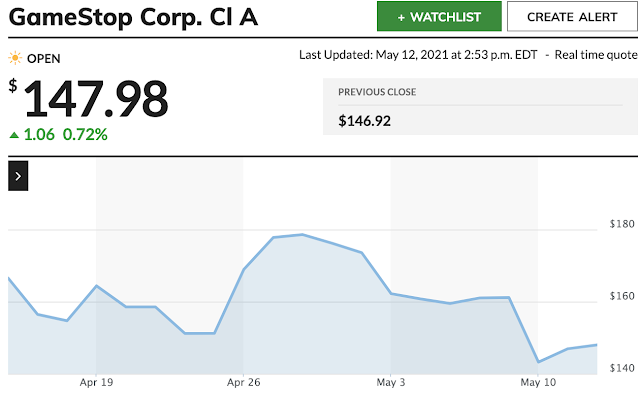This screenshot has width=639, height=394.
Task: Click the $180 price axis label
Action: click(622, 224)
